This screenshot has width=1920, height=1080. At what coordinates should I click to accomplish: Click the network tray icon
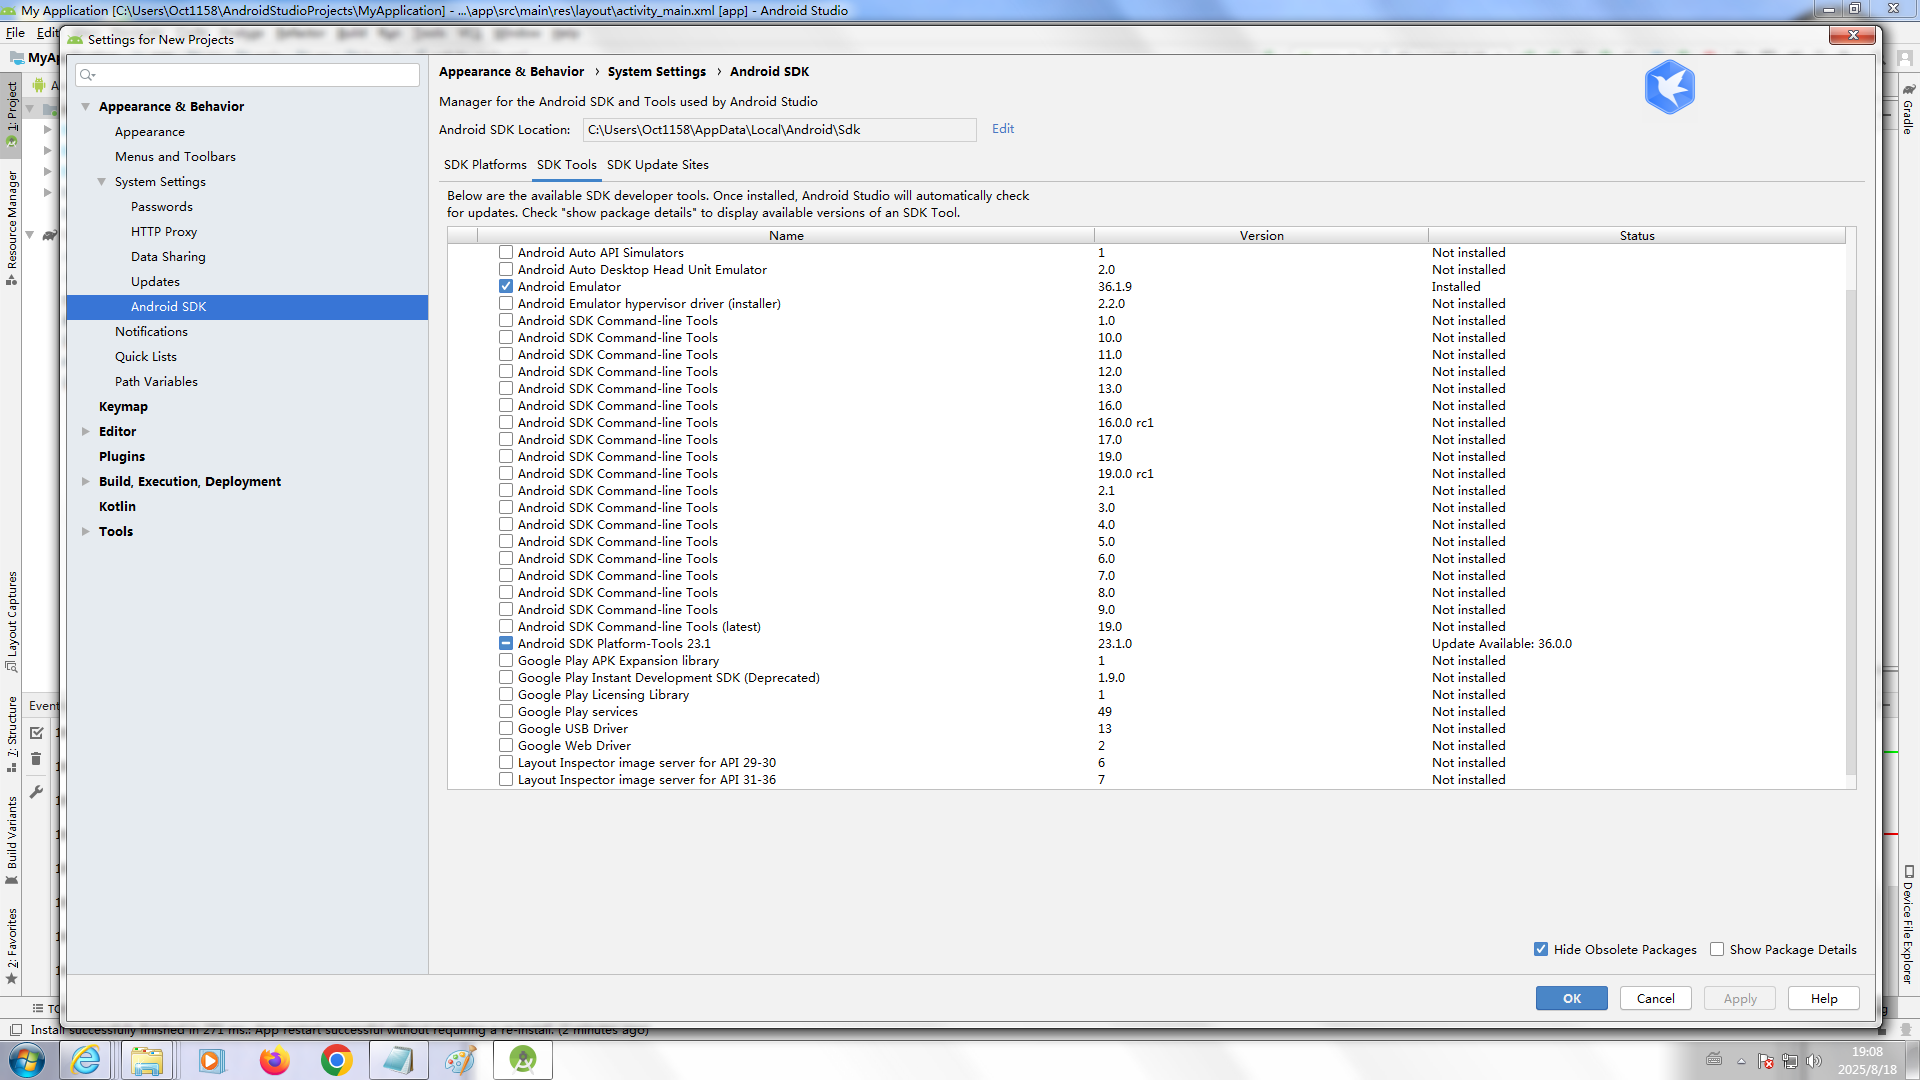(1790, 1061)
